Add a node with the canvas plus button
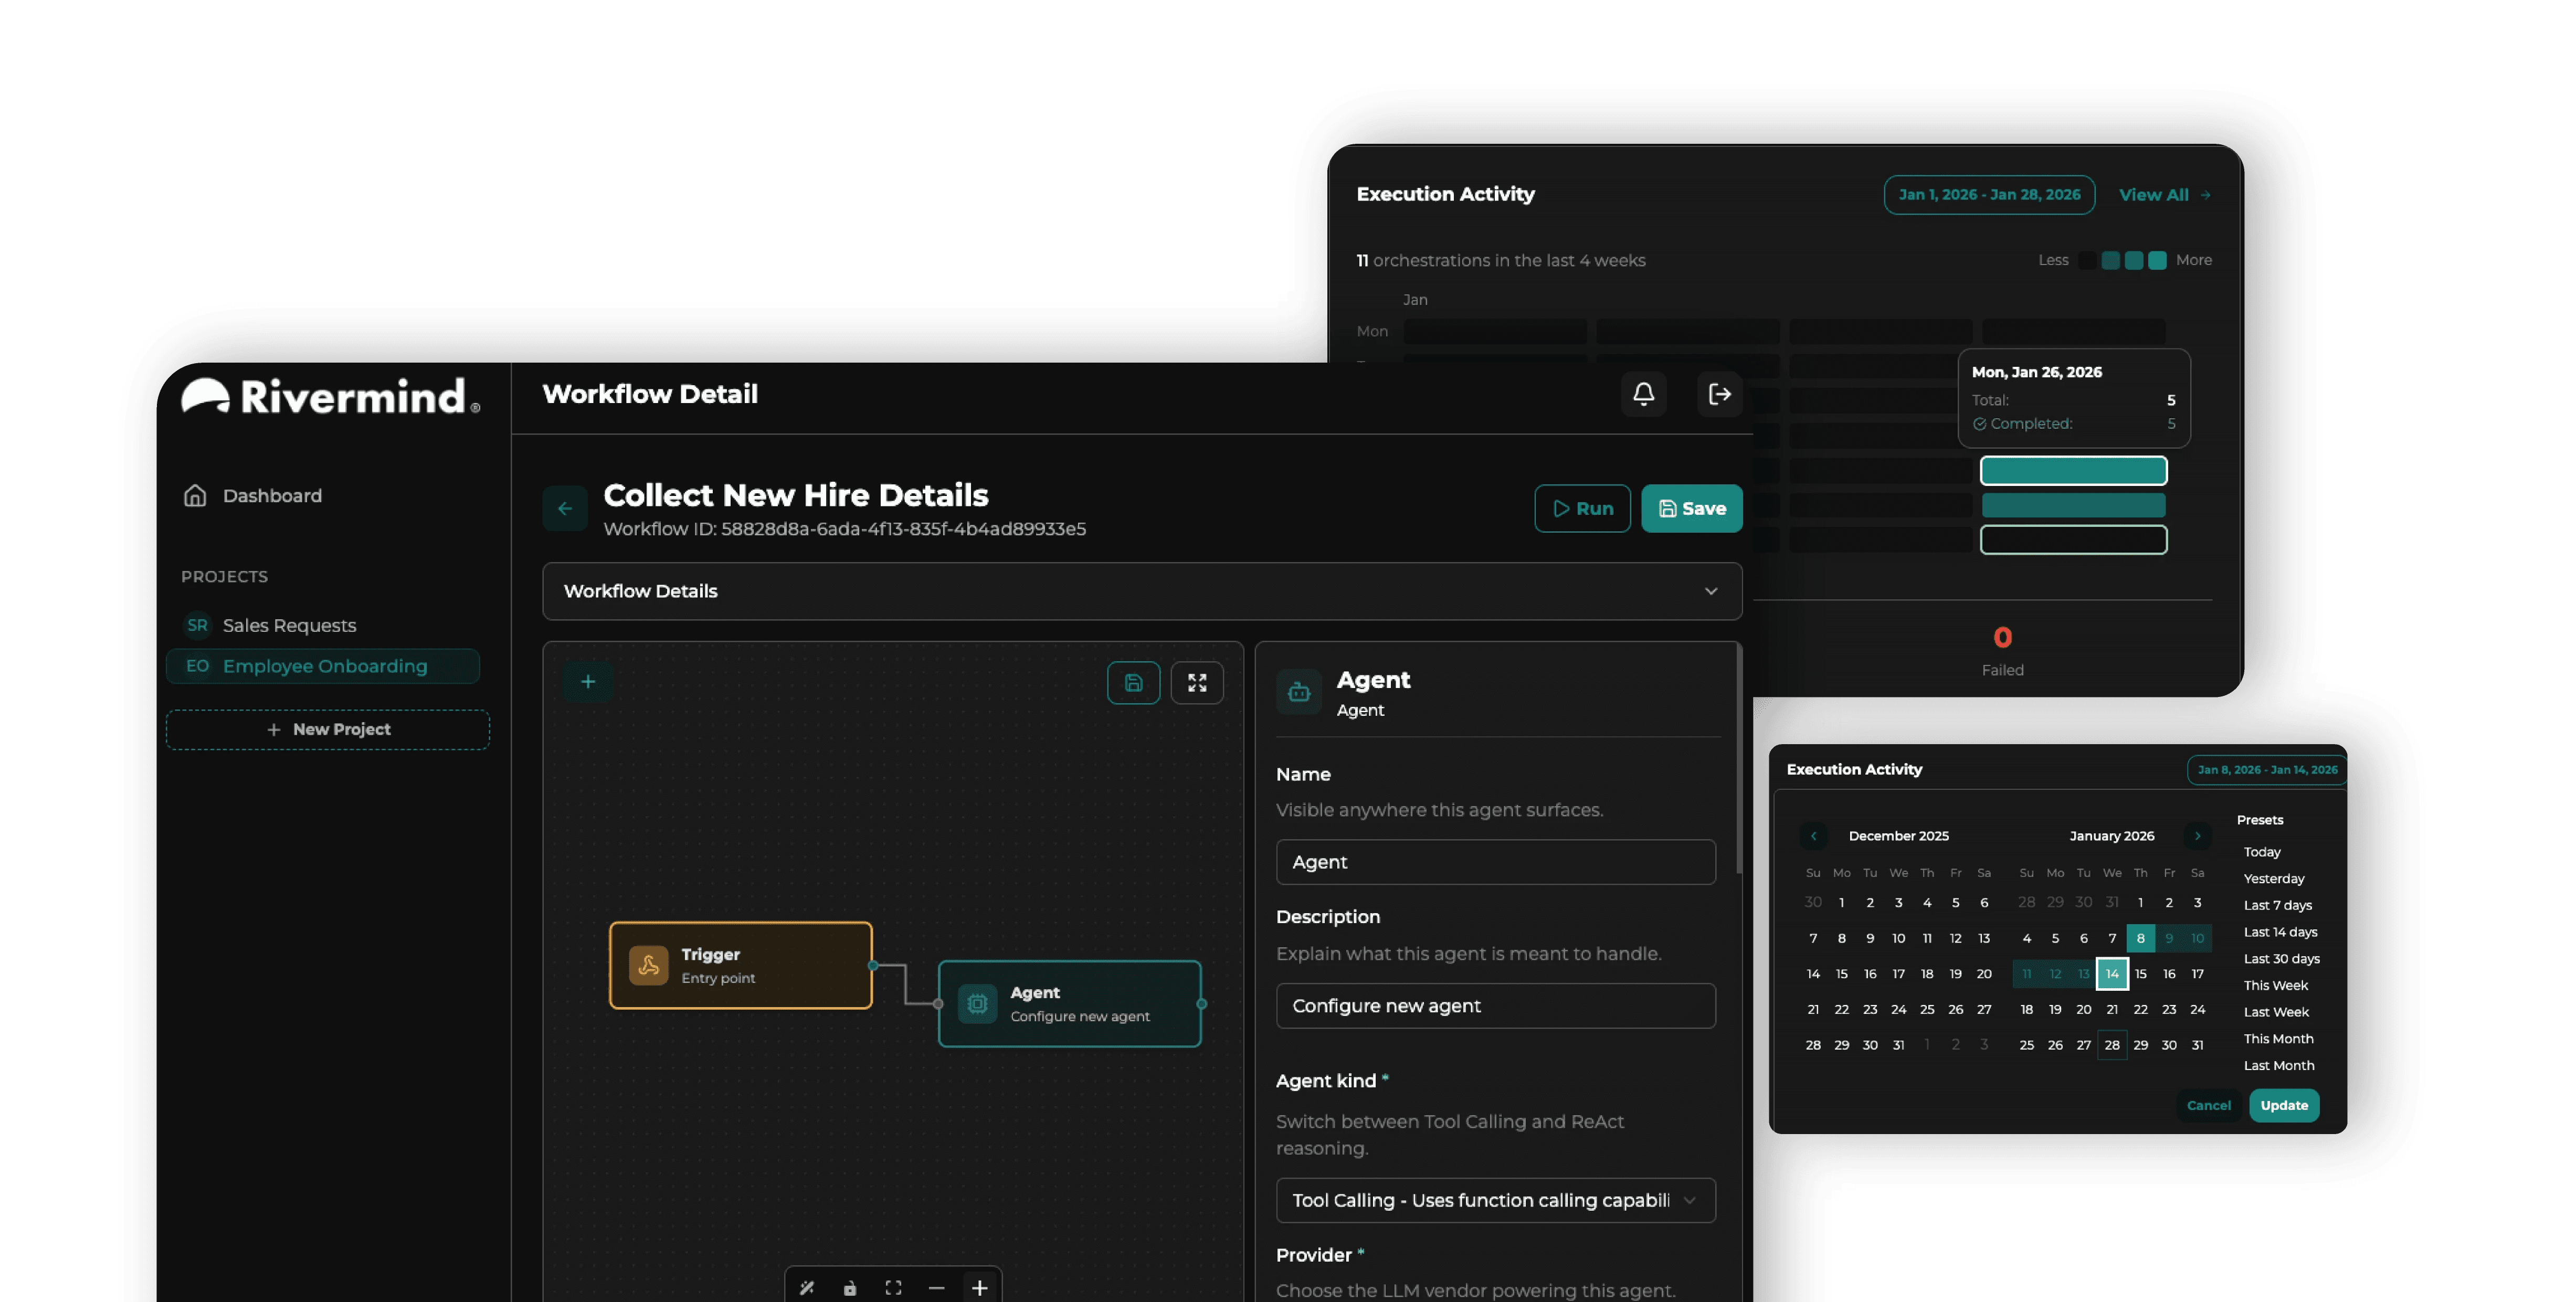This screenshot has width=2576, height=1302. [x=588, y=682]
